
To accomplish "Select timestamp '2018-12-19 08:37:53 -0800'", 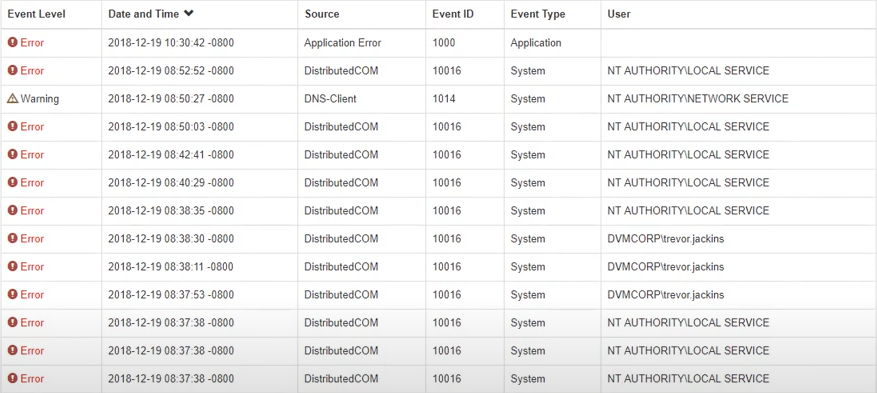I will coord(171,295).
